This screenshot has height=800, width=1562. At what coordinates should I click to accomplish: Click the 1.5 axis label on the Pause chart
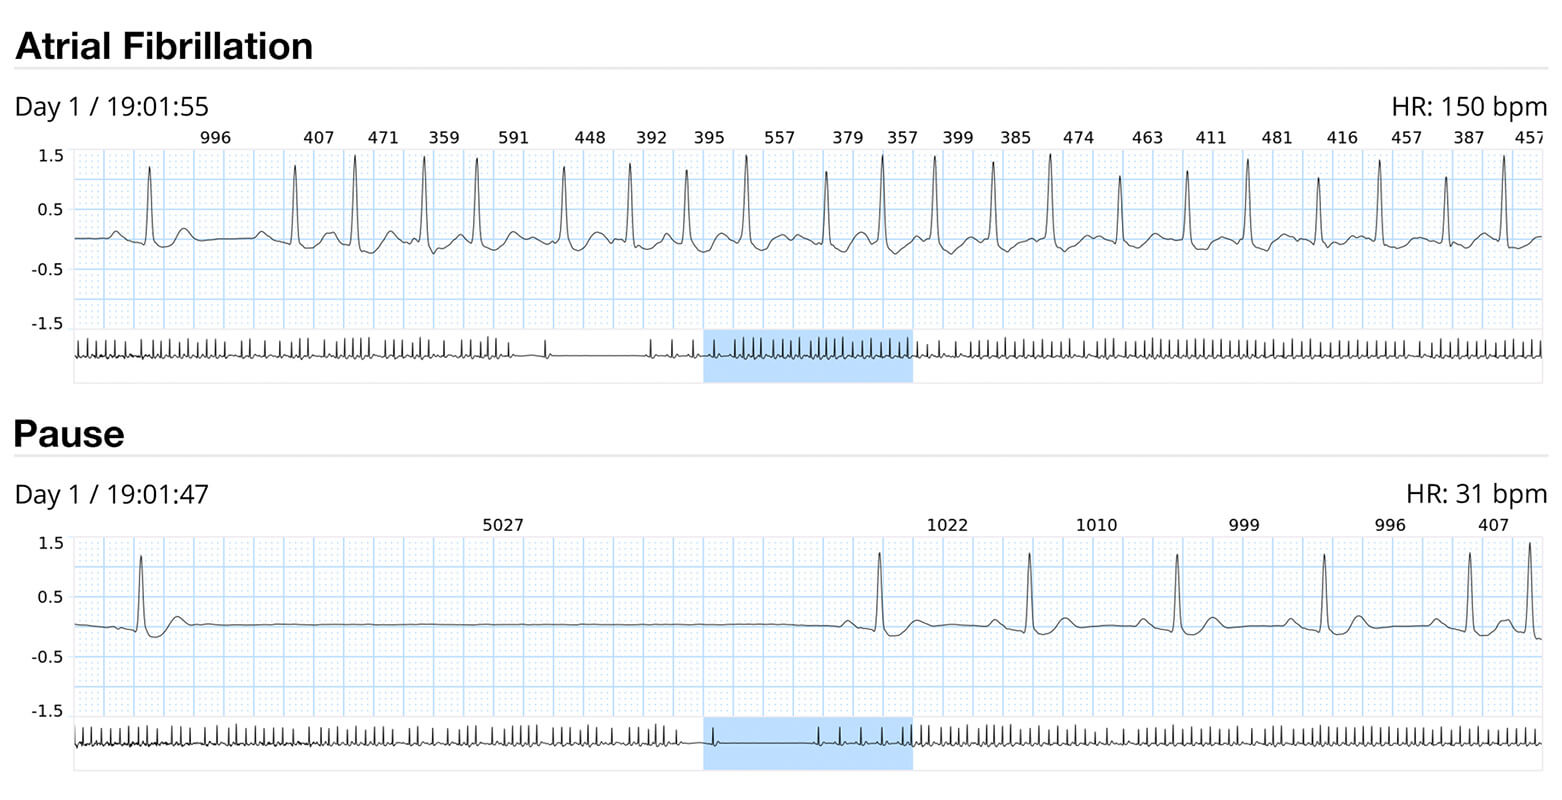[x=51, y=543]
